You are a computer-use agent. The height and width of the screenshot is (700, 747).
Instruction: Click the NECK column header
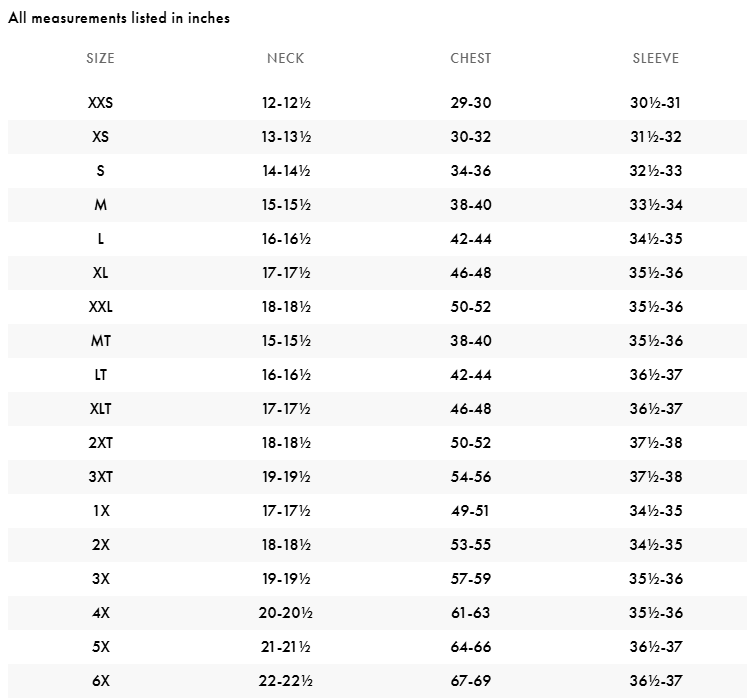tap(285, 58)
